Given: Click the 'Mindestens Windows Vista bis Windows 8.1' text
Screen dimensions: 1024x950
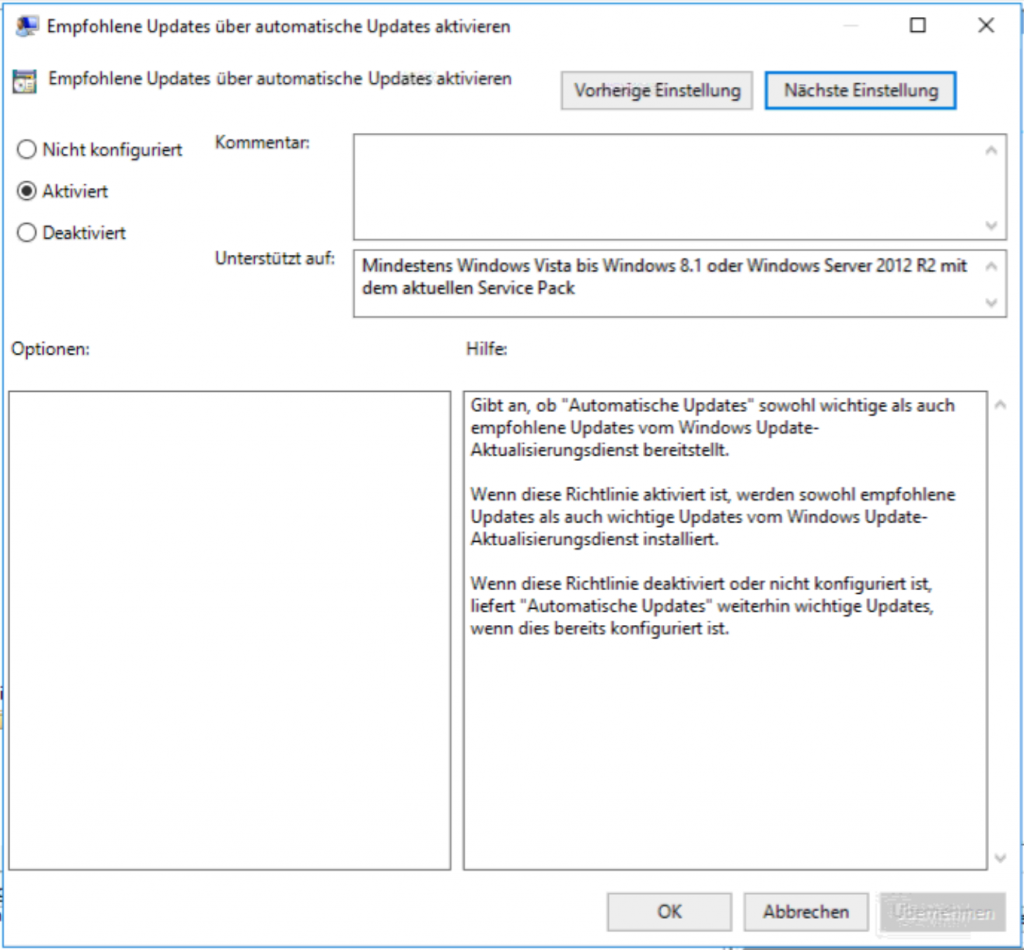Looking at the screenshot, I should (x=664, y=277).
